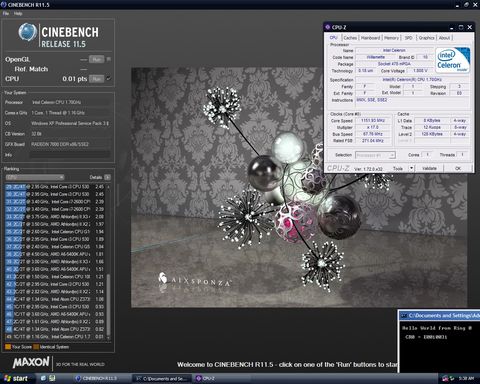Toggle the CPU test checkbox
The width and height of the screenshot is (480, 384).
[109, 79]
